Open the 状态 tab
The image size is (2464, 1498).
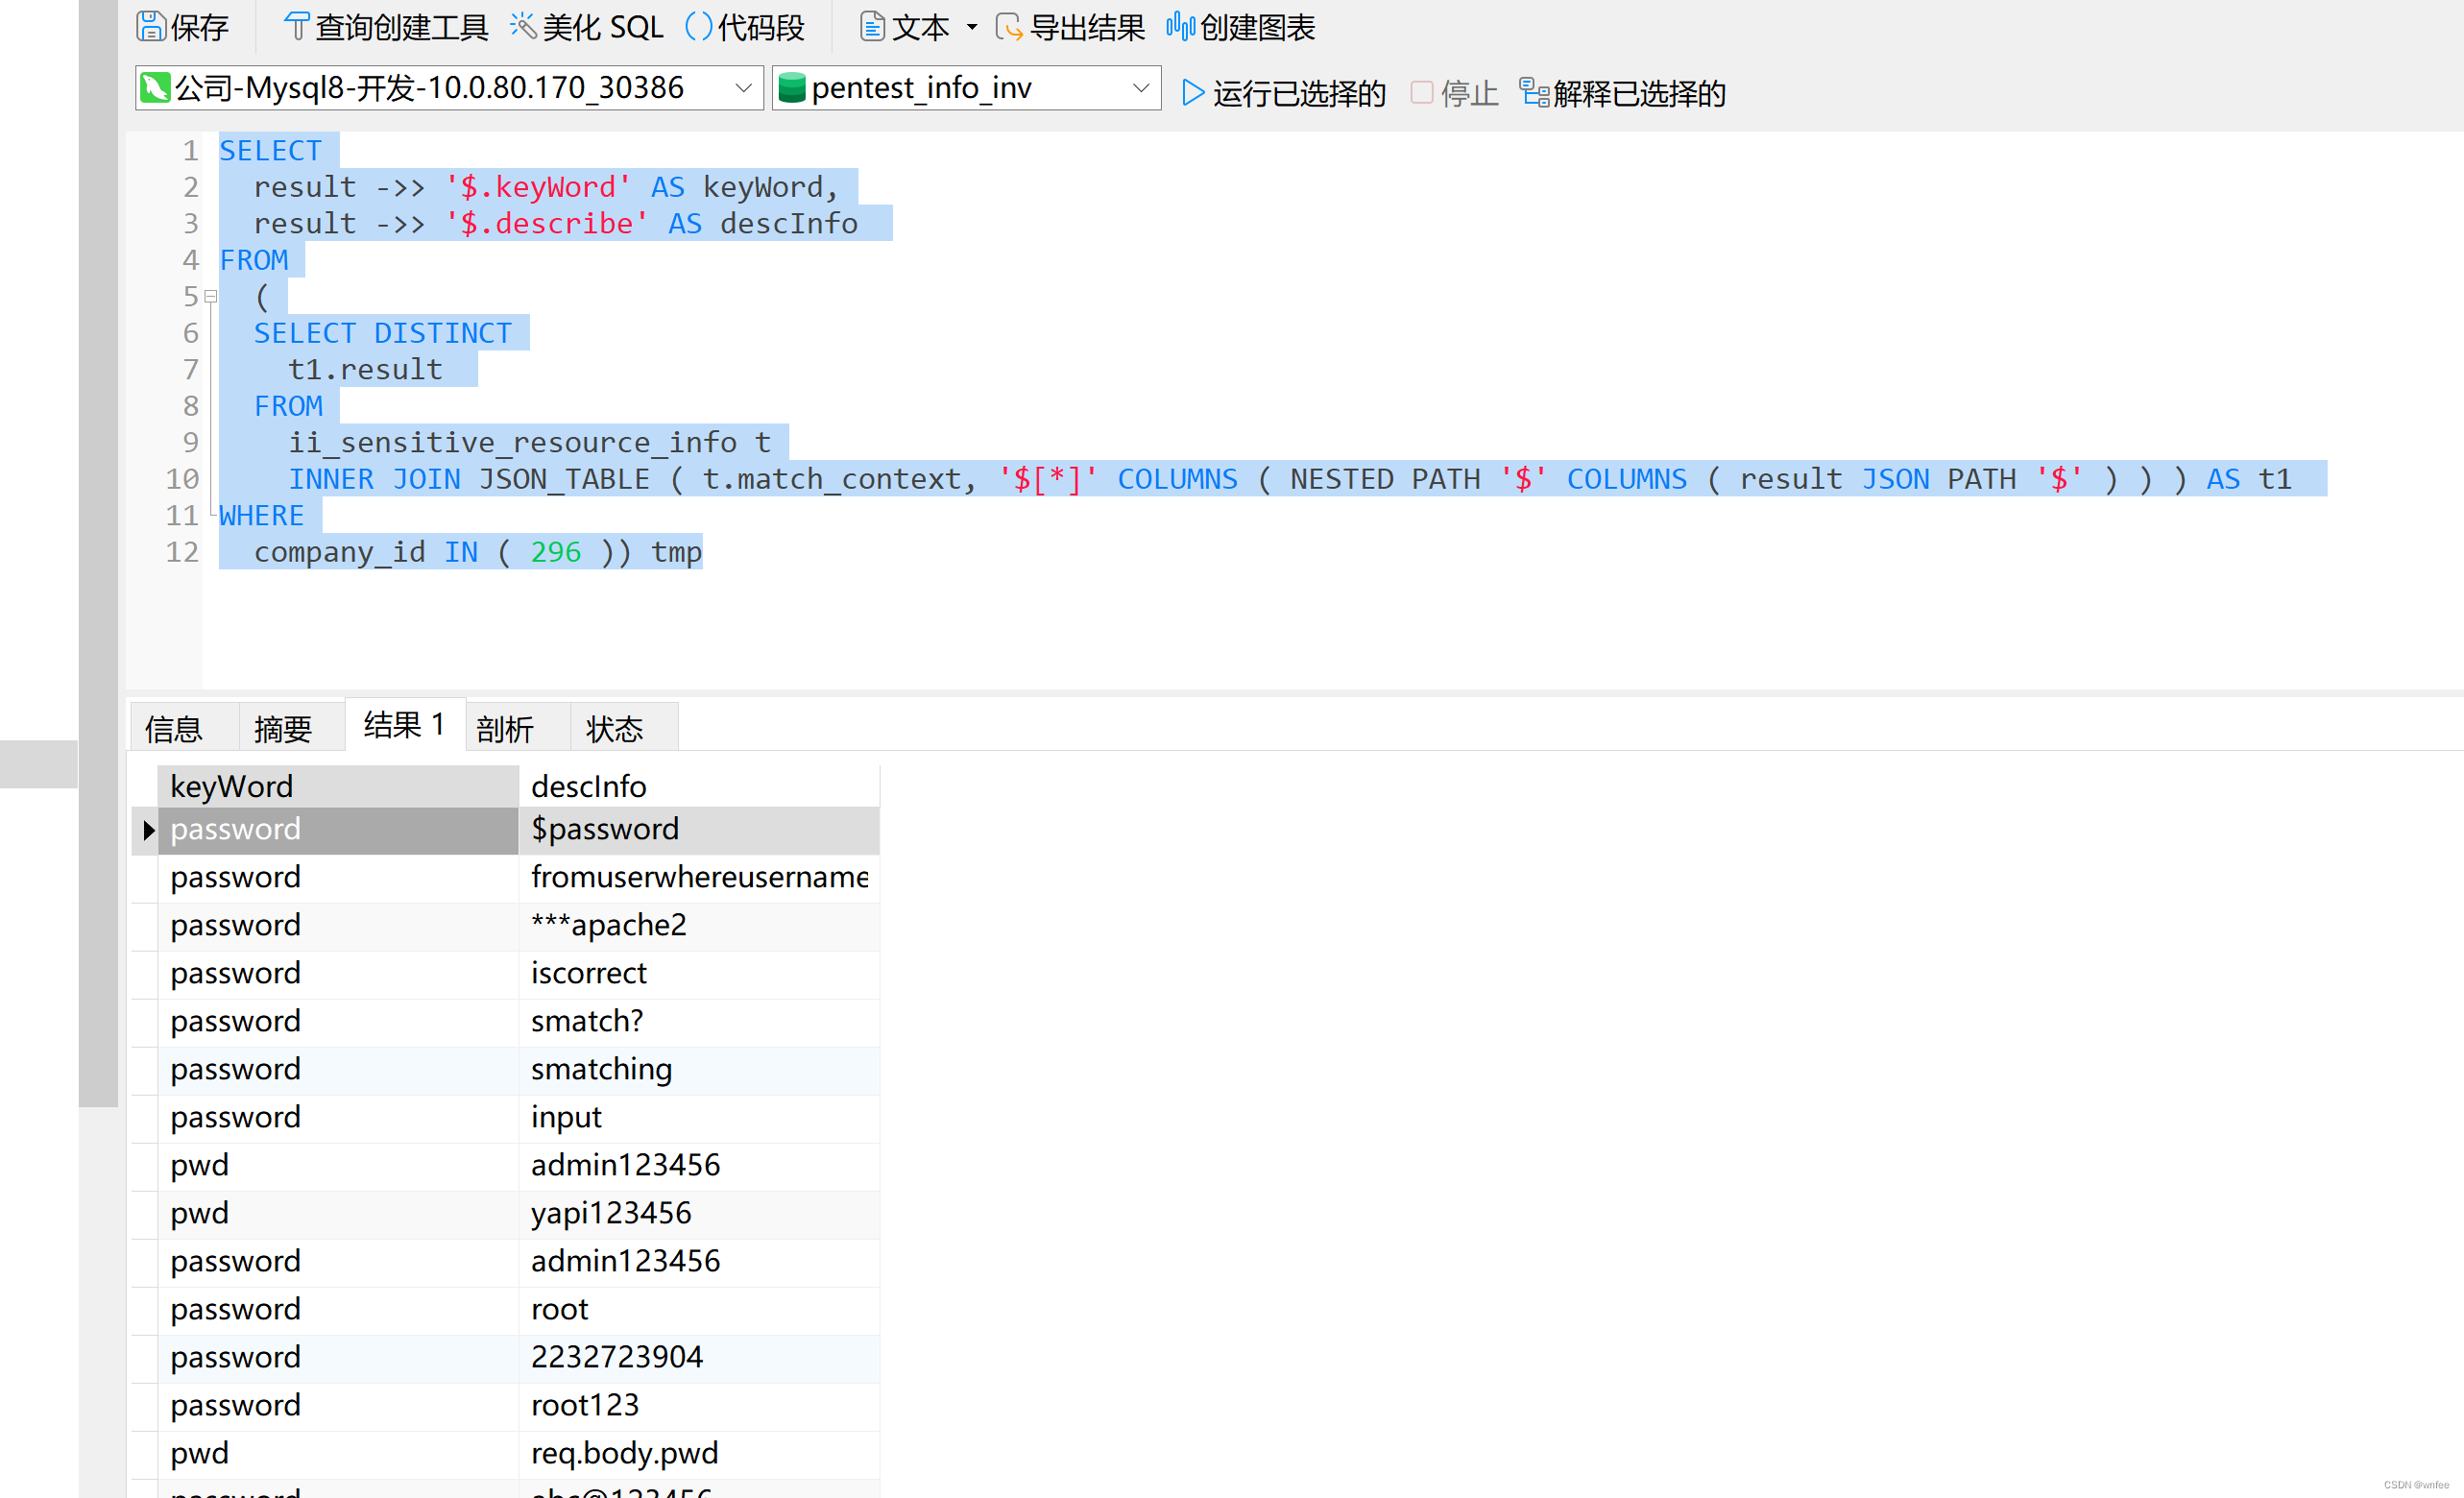[614, 729]
